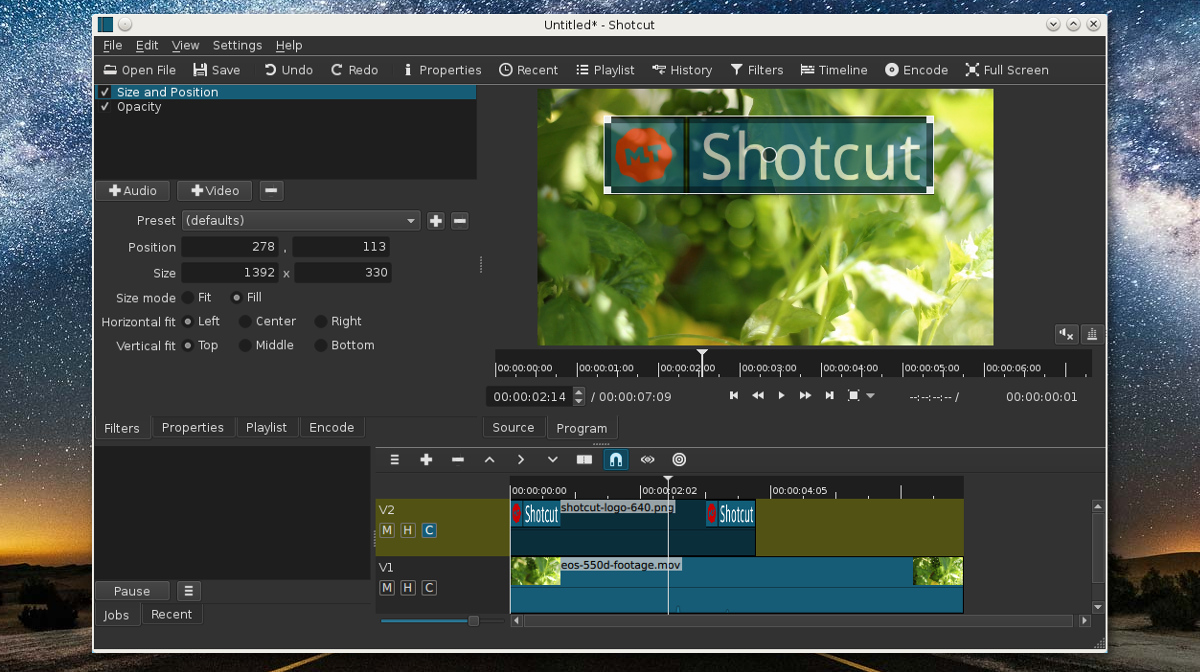Open the Encode panel from the toolbar
Viewport: 1200px width, 672px height.
click(916, 70)
